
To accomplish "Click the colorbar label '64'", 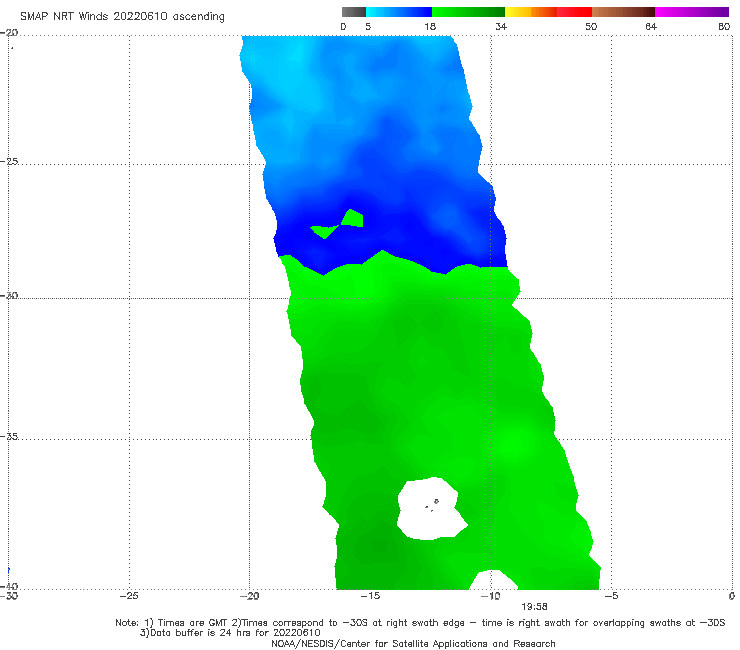I will [651, 27].
